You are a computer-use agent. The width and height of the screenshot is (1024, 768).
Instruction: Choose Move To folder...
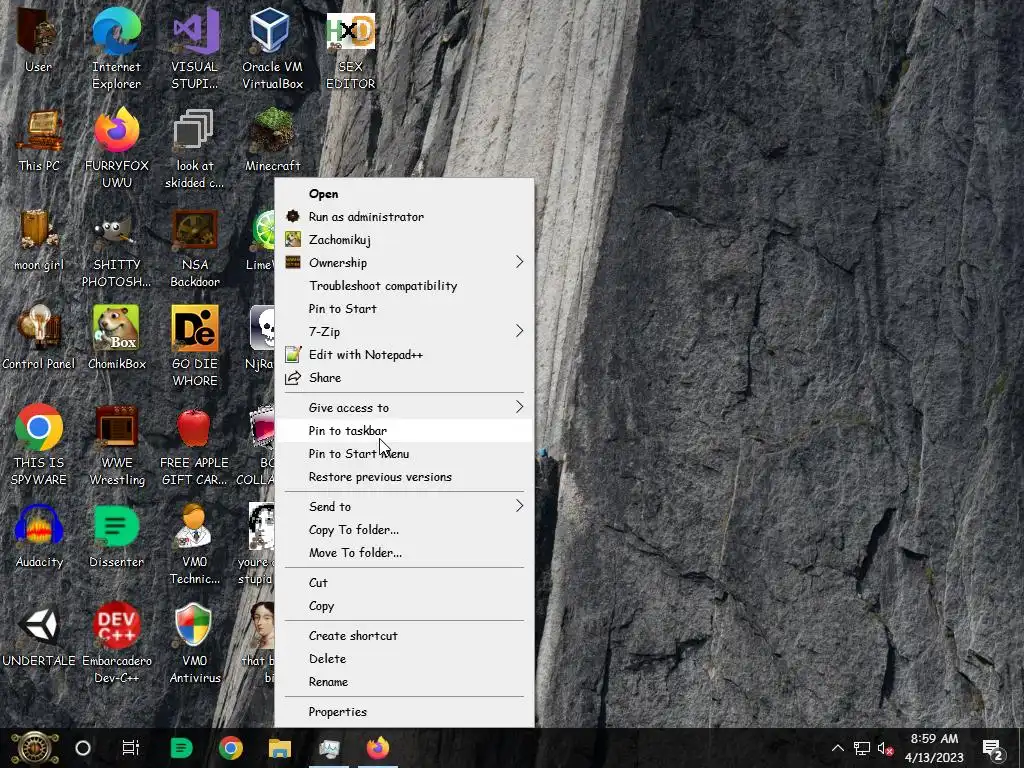[404, 552]
